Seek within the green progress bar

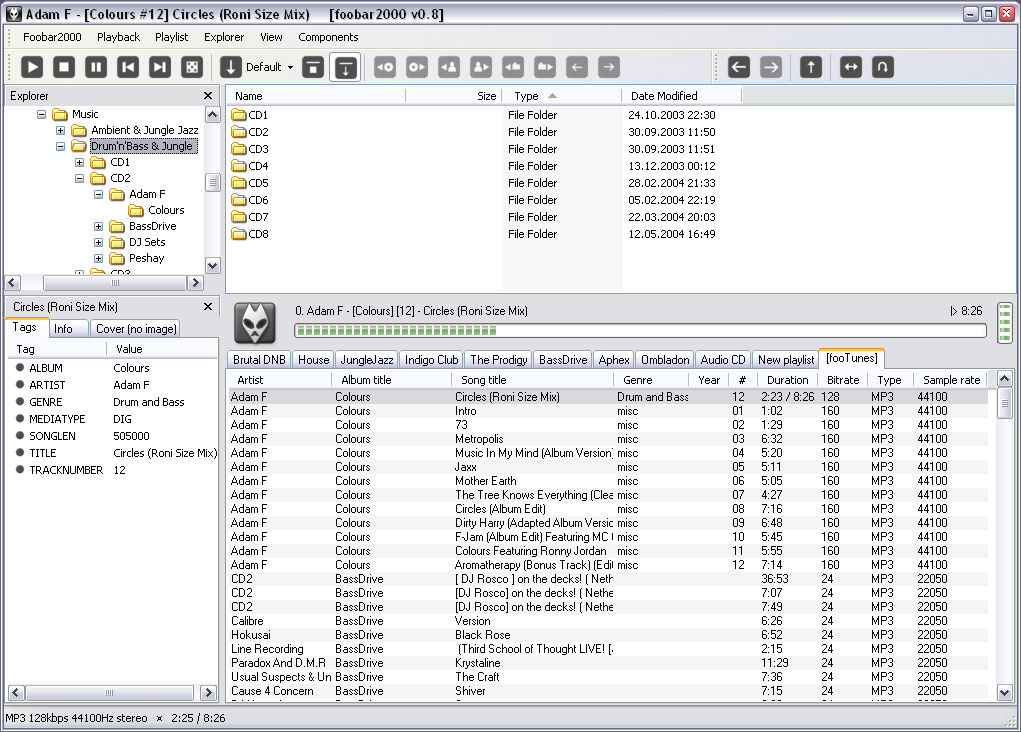[640, 331]
